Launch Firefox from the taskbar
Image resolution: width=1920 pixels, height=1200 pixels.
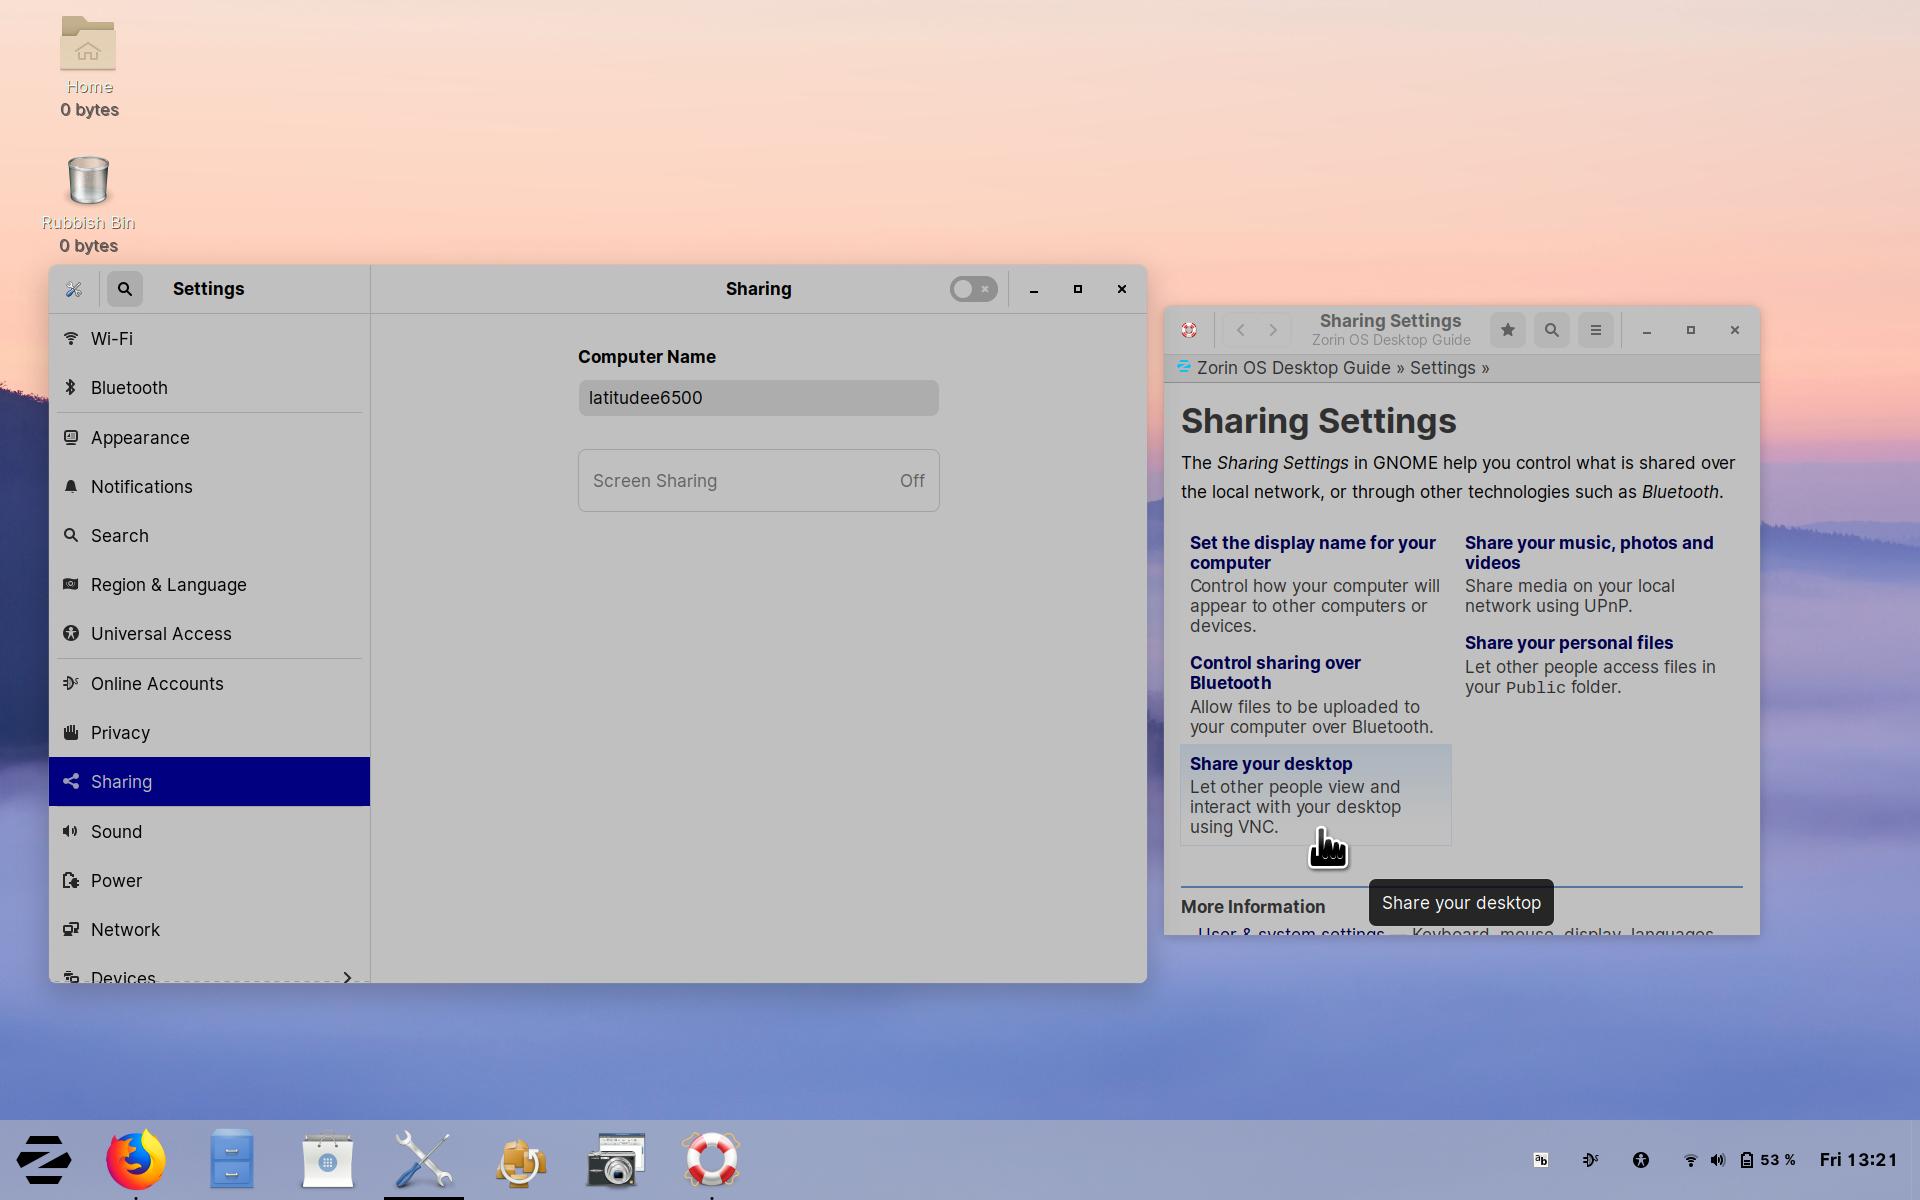coord(136,1160)
